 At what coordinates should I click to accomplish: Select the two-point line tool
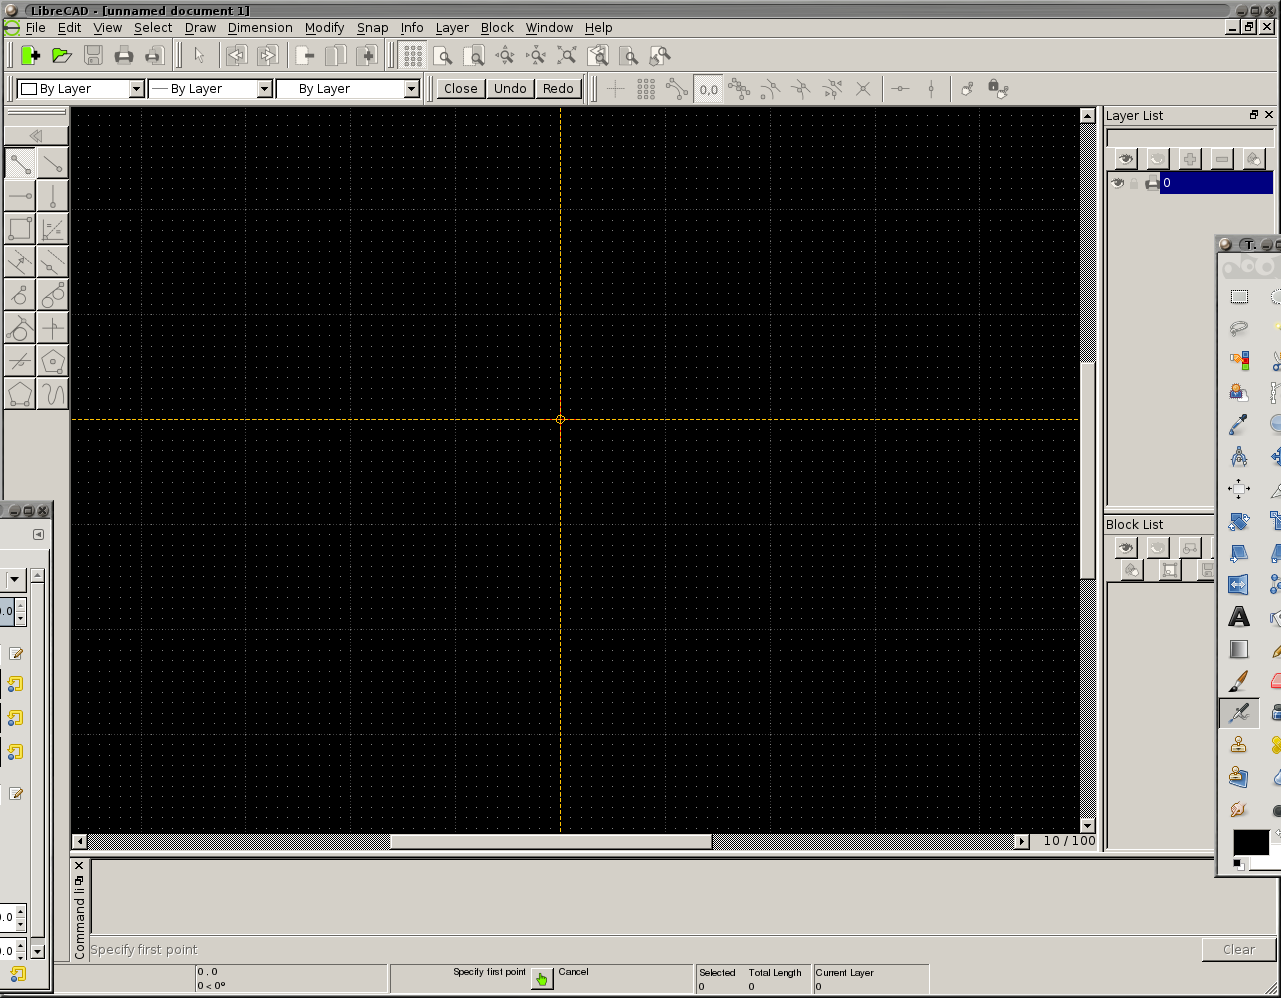(20, 163)
